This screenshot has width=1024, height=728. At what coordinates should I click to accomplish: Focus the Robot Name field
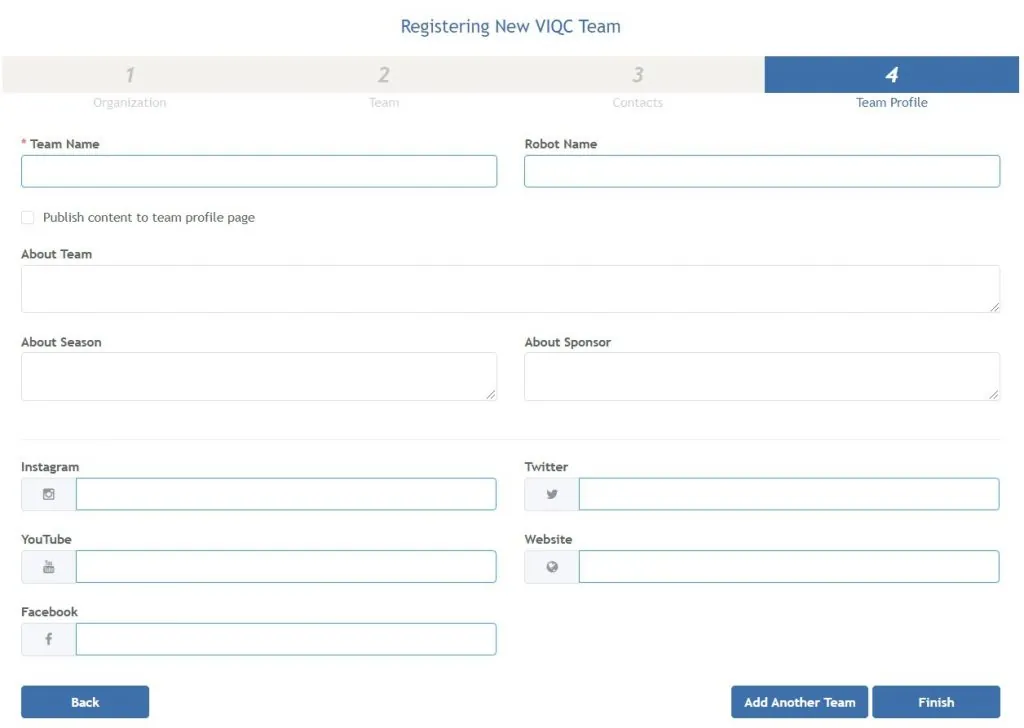(762, 171)
